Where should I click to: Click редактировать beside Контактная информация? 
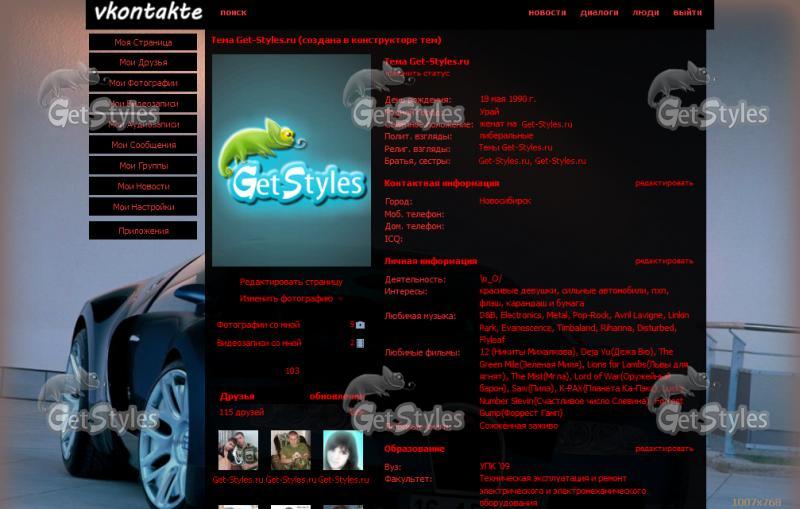(x=664, y=183)
